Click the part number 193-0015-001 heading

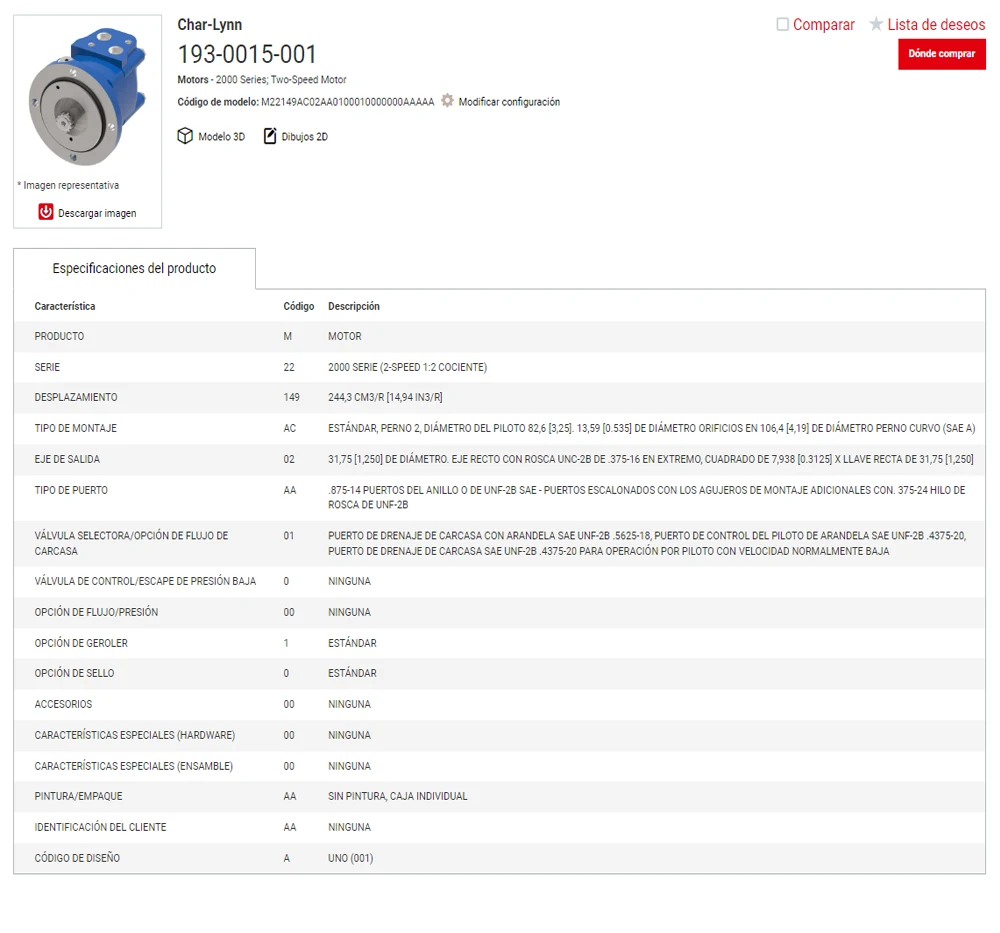[247, 54]
